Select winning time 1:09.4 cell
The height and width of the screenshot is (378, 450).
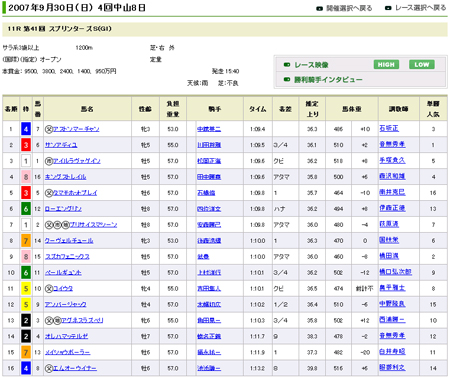click(x=258, y=129)
